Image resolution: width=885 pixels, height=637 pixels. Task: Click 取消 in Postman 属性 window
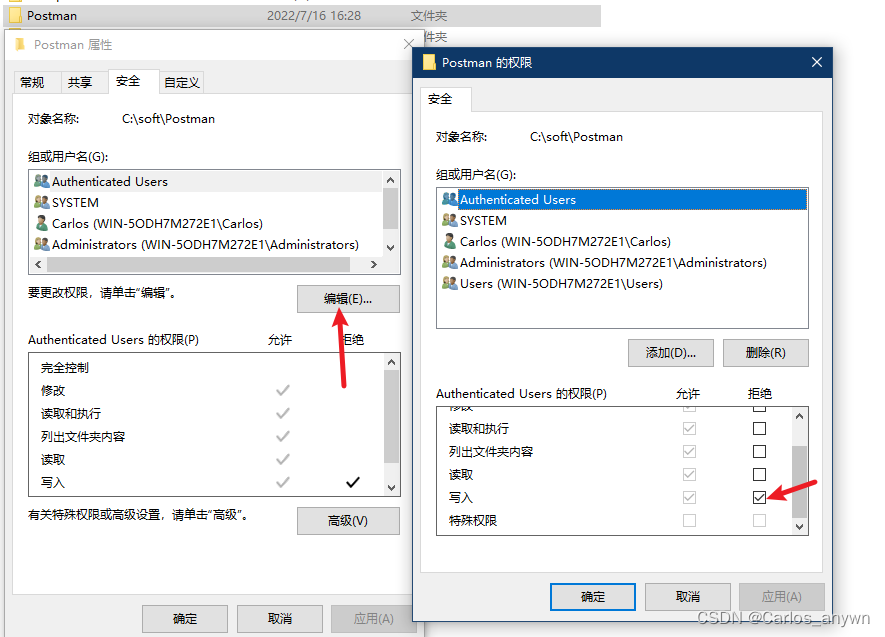tap(279, 619)
